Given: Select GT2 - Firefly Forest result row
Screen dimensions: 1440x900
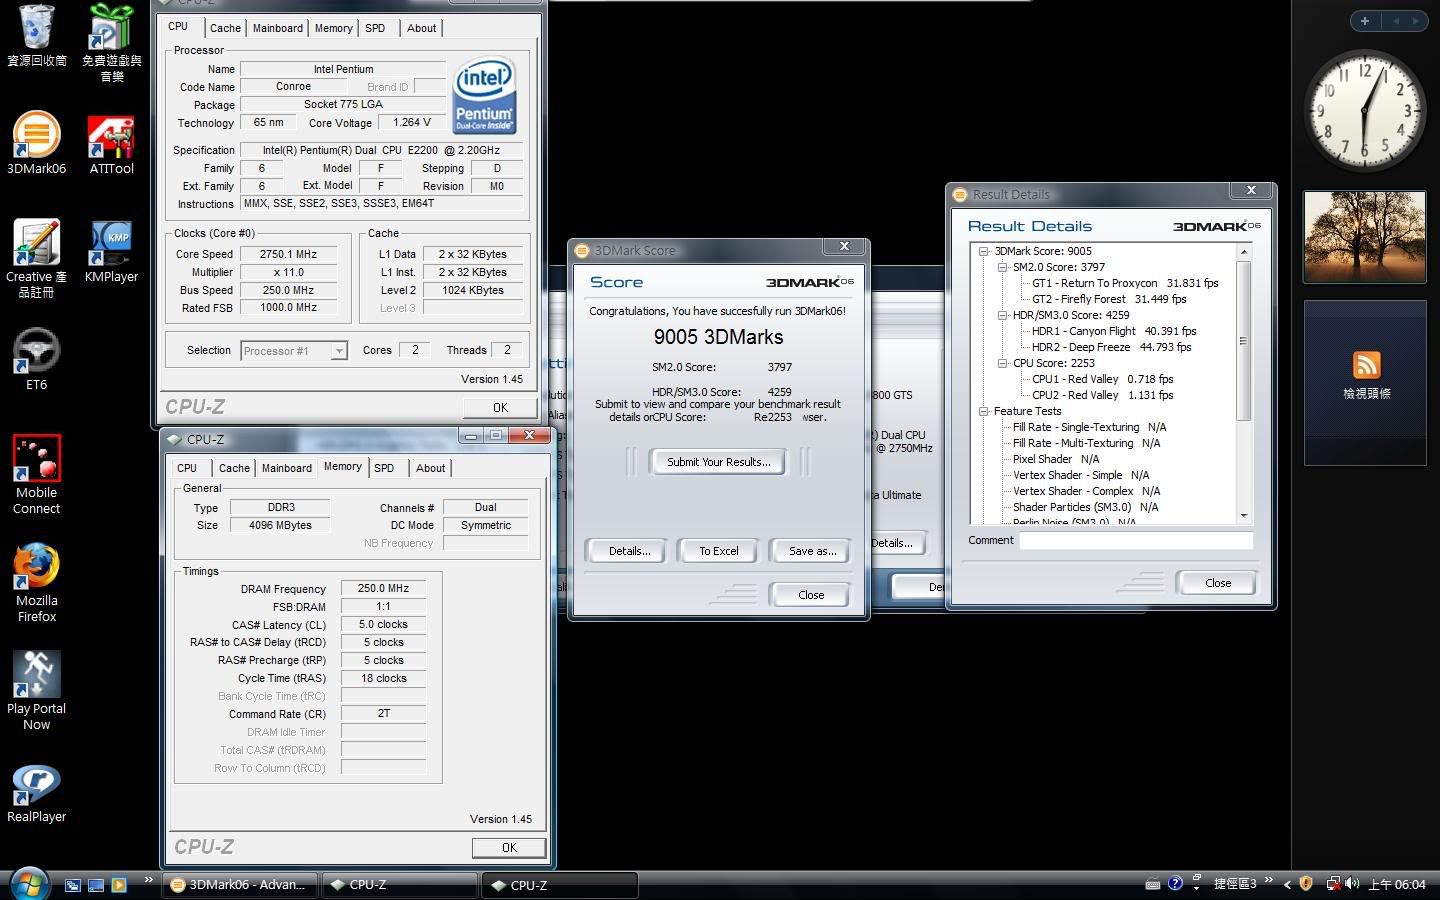Looking at the screenshot, I should (x=1109, y=299).
